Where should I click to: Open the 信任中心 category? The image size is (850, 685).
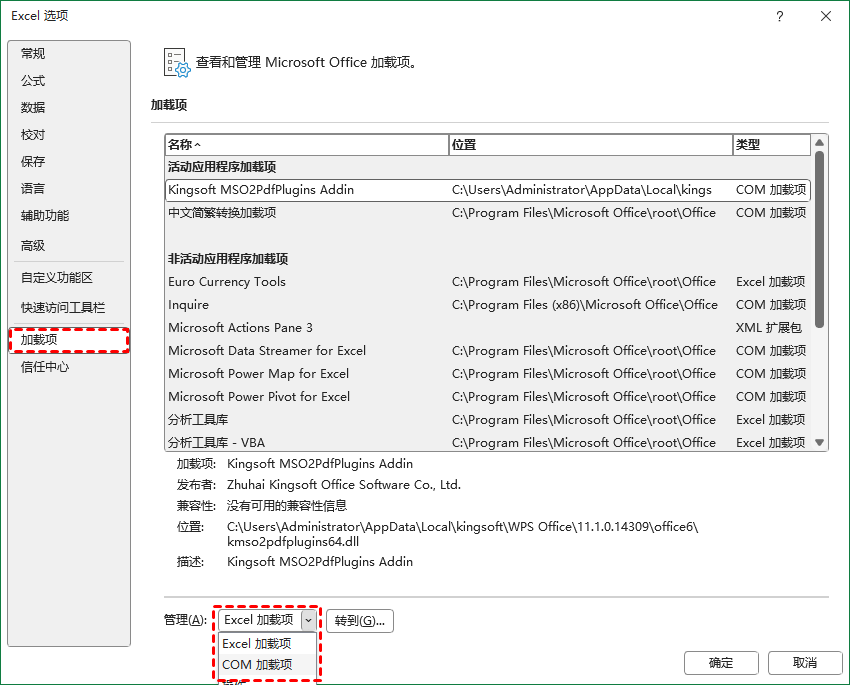click(x=69, y=367)
